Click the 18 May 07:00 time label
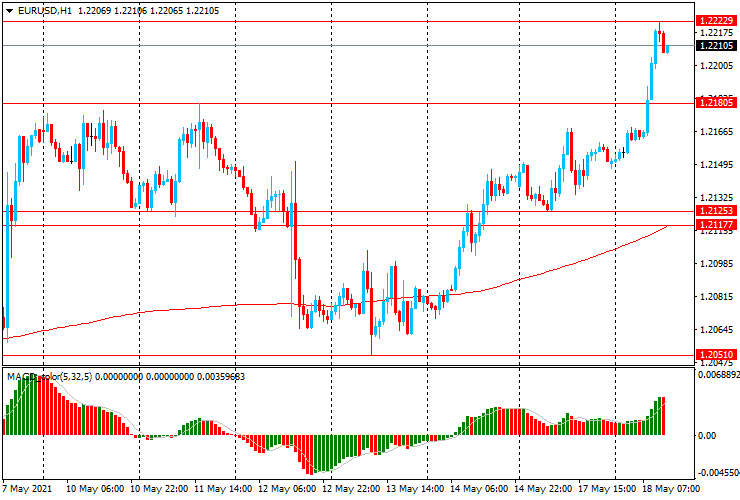Image resolution: width=740 pixels, height=500 pixels. [x=671, y=489]
